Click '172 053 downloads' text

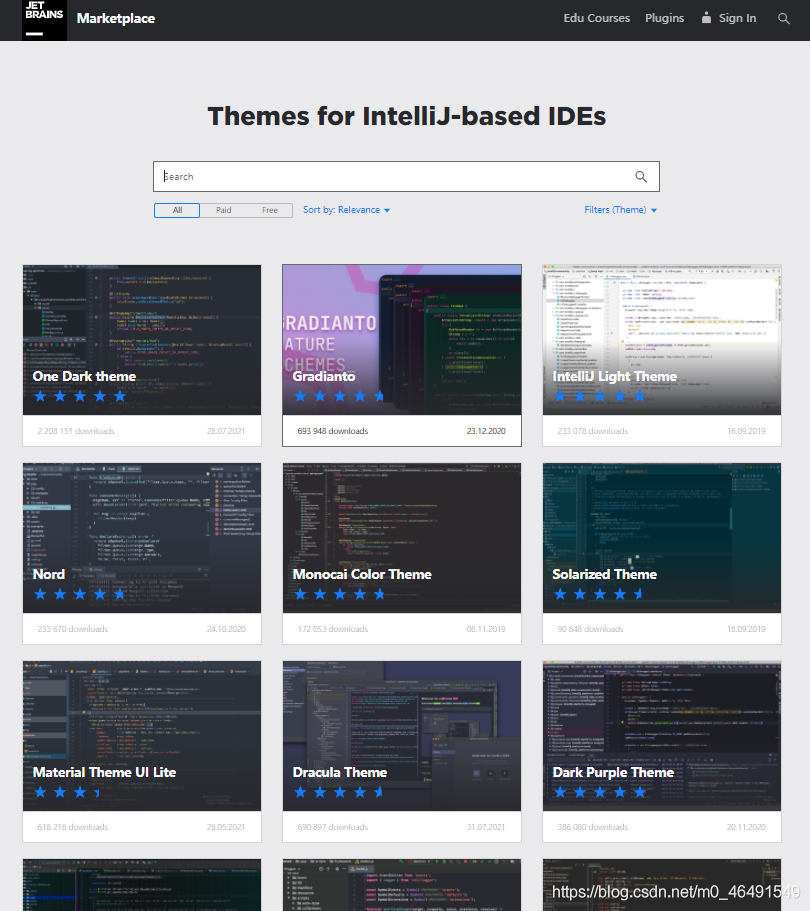(x=332, y=629)
